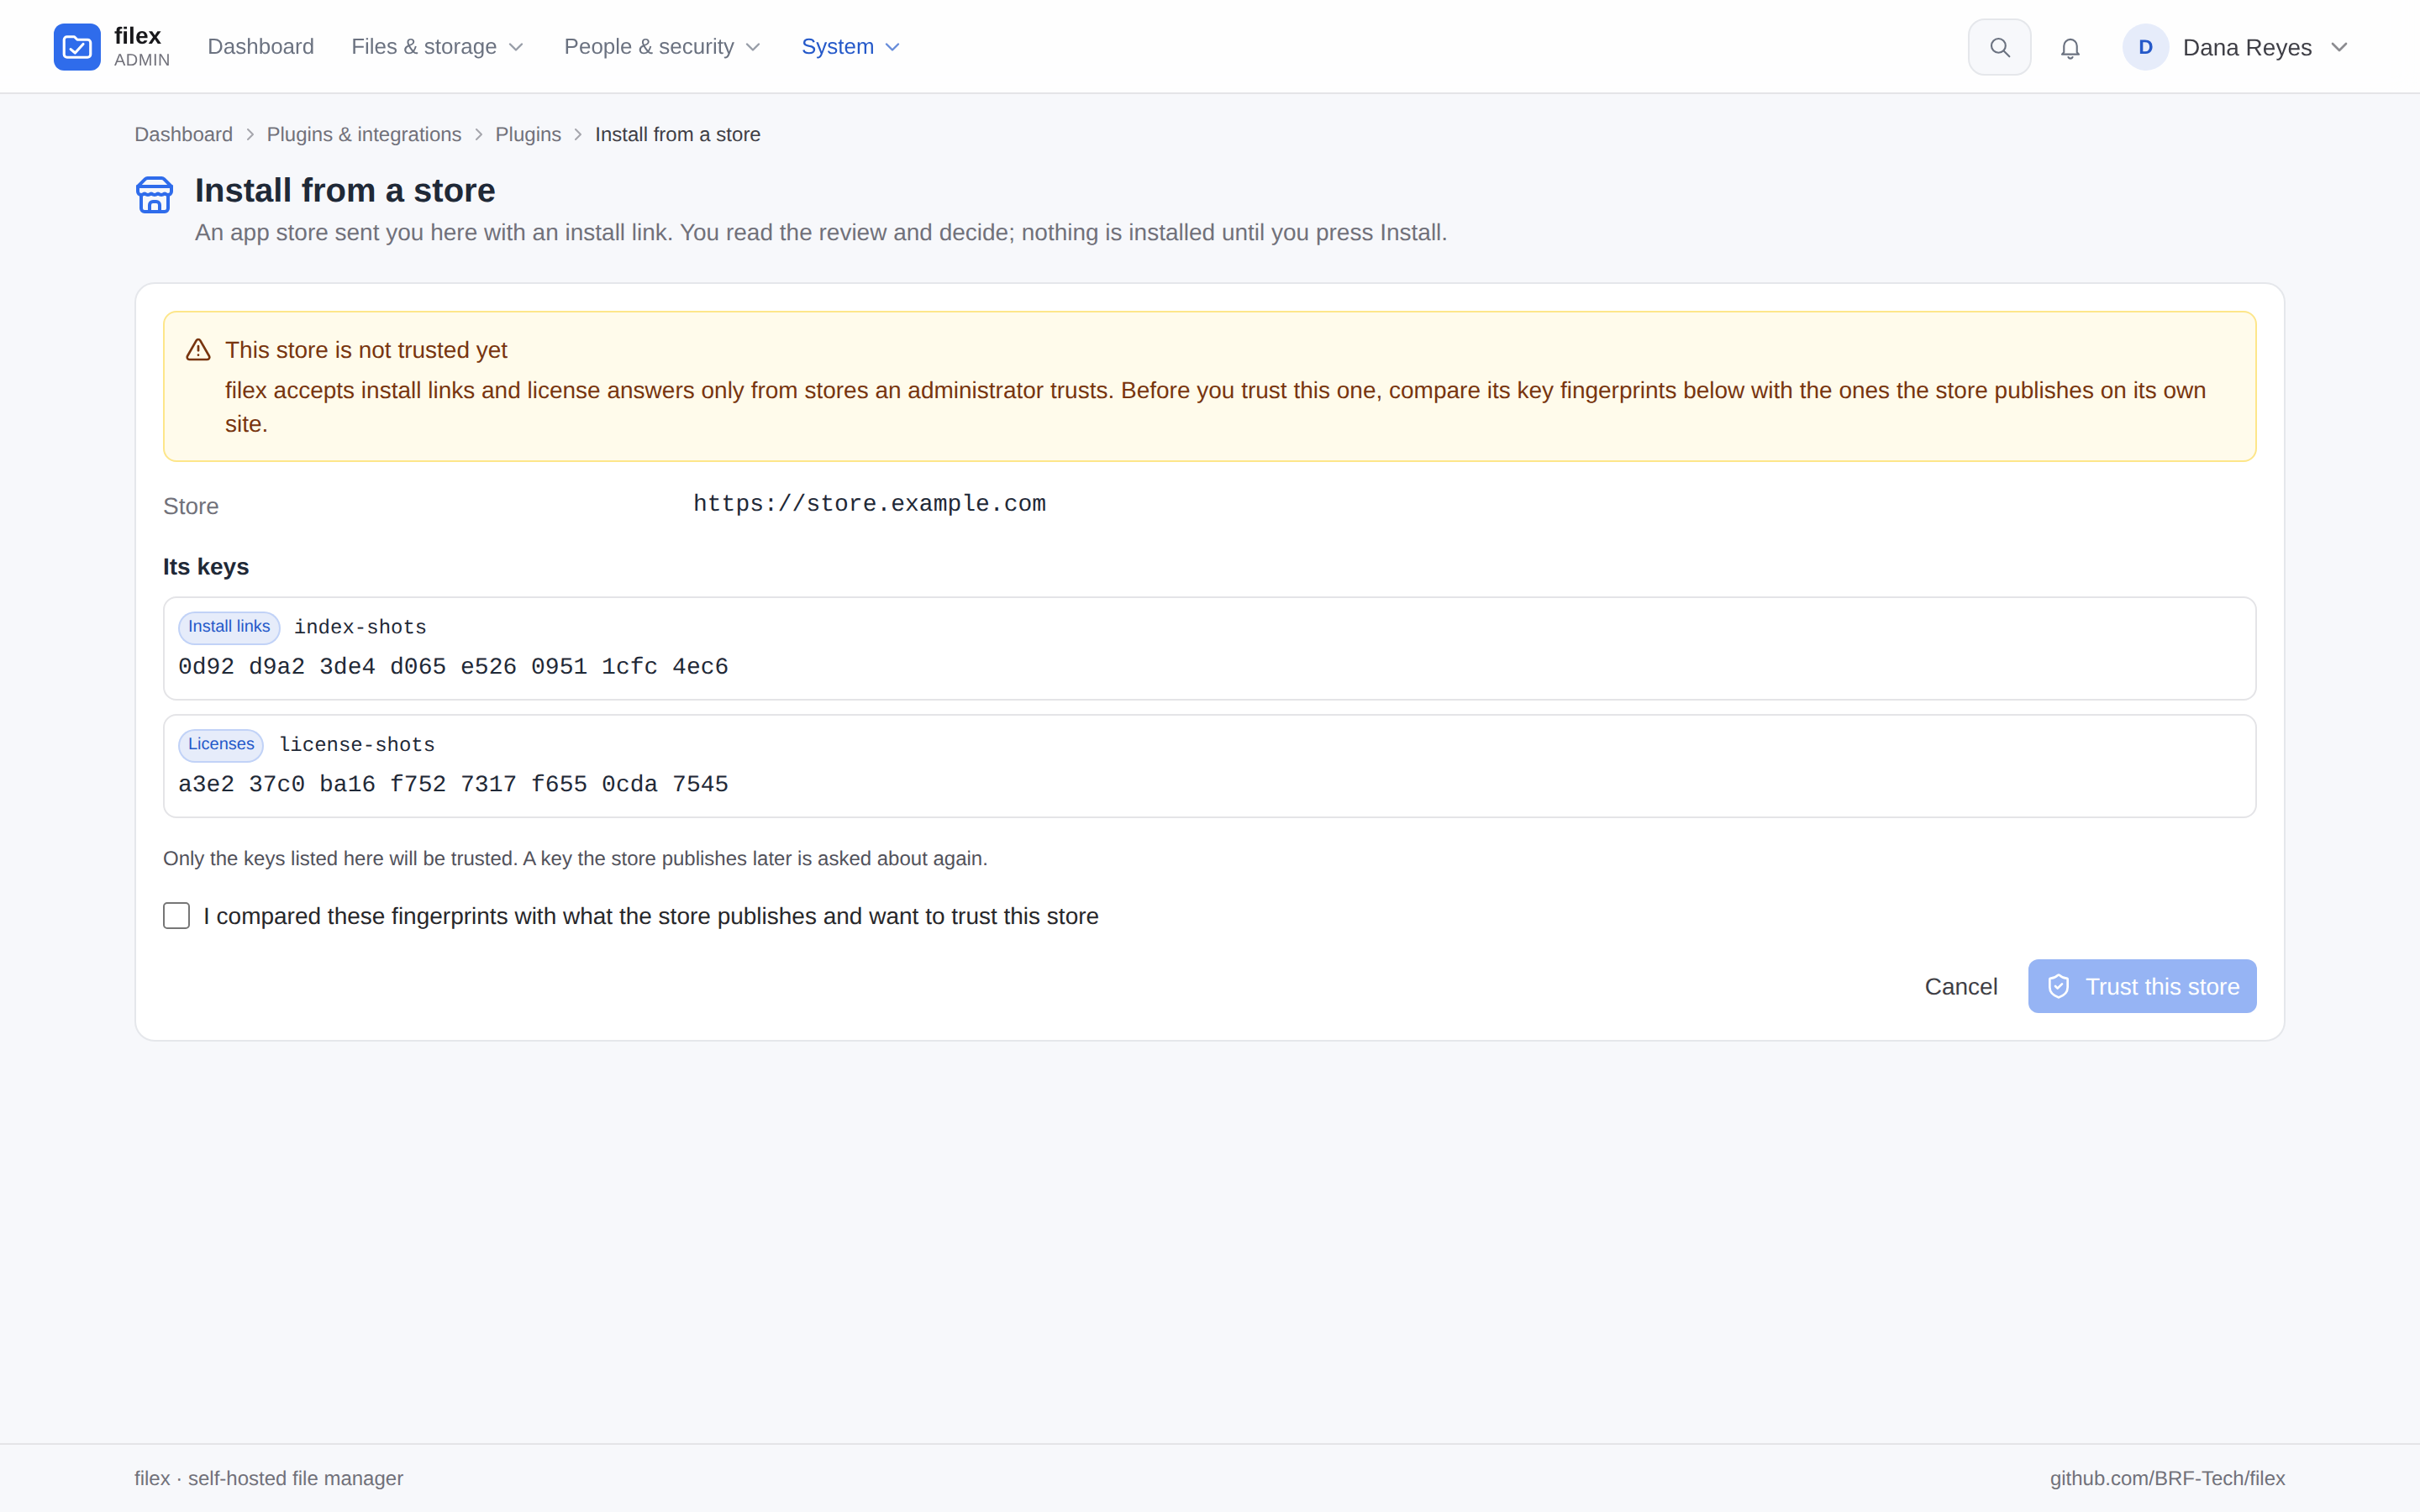Click Dana Reyes avatar circle
2420x1512 pixels.
click(2145, 47)
